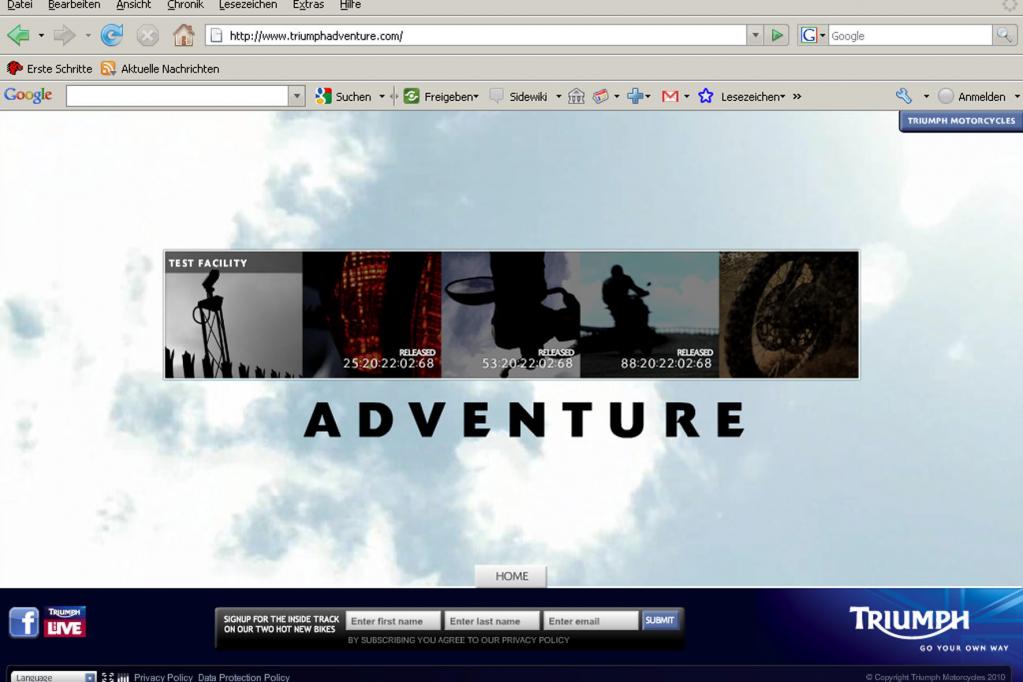
Task: Open the Triumph Live icon
Action: [x=65, y=622]
